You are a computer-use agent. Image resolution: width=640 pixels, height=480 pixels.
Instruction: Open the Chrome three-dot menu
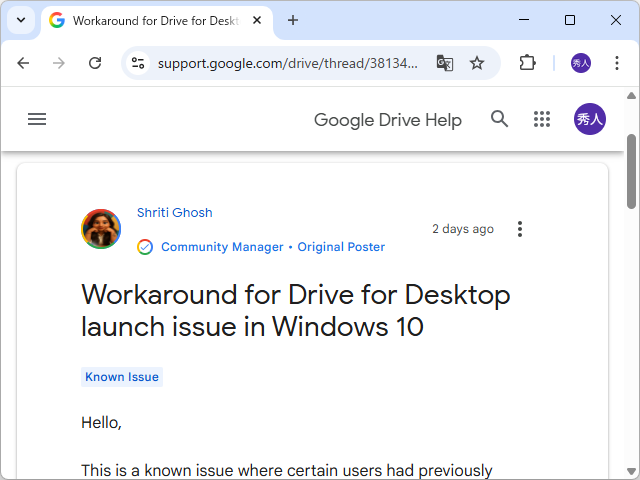(617, 63)
